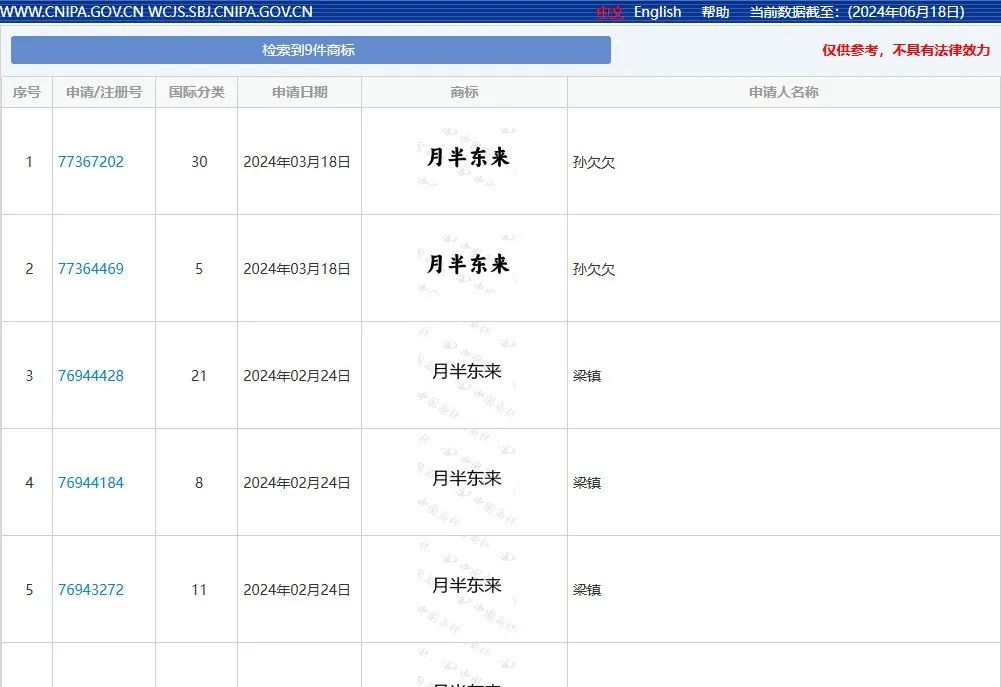The height and width of the screenshot is (687, 1001).
Task: Switch language to English
Action: click(x=657, y=12)
